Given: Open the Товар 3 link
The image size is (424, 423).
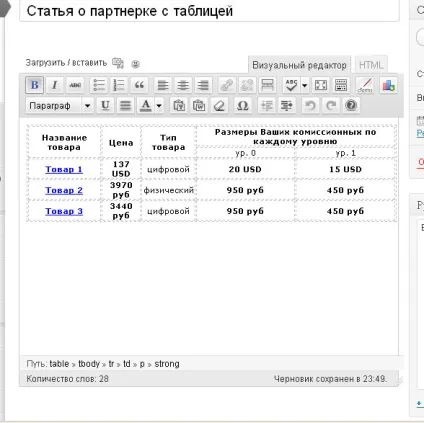Looking at the screenshot, I should [x=64, y=211].
